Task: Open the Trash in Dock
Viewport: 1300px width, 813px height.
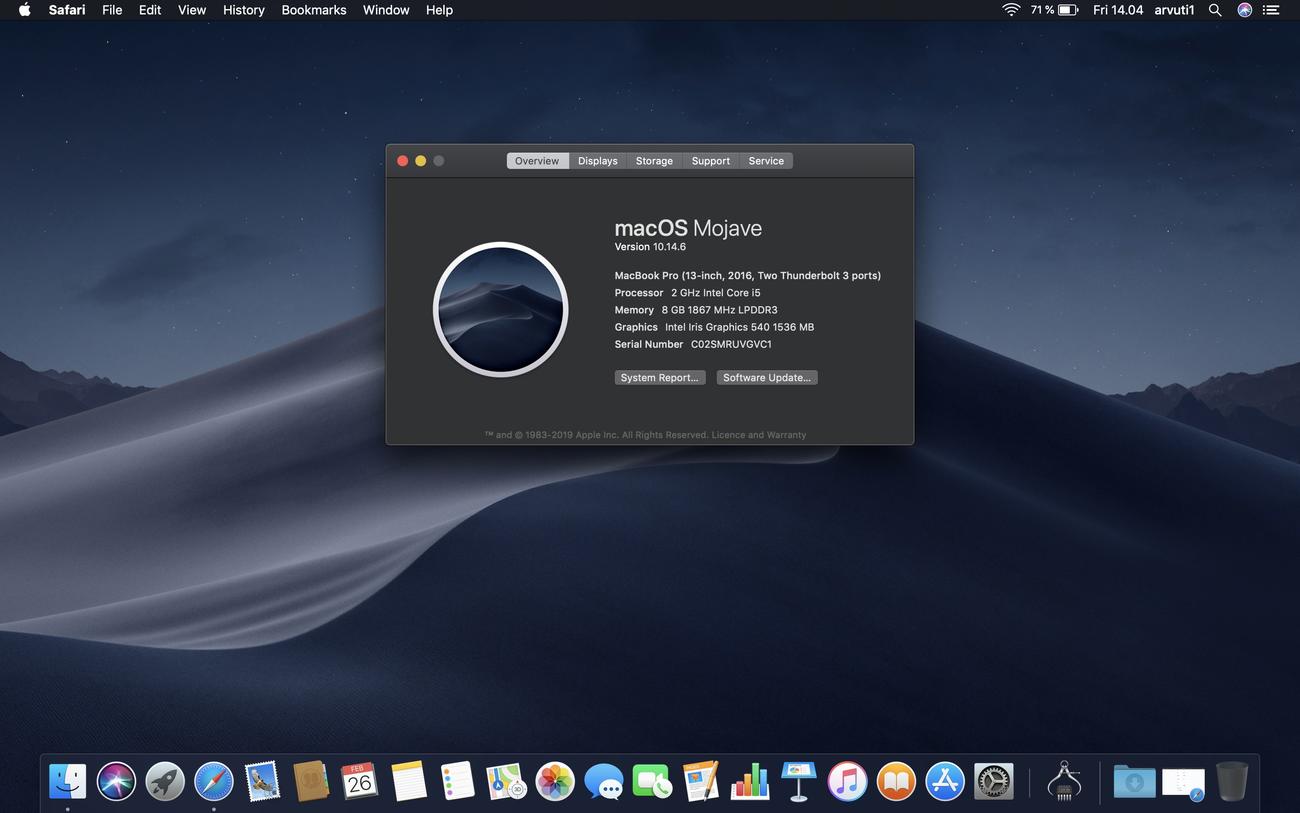Action: click(1232, 781)
